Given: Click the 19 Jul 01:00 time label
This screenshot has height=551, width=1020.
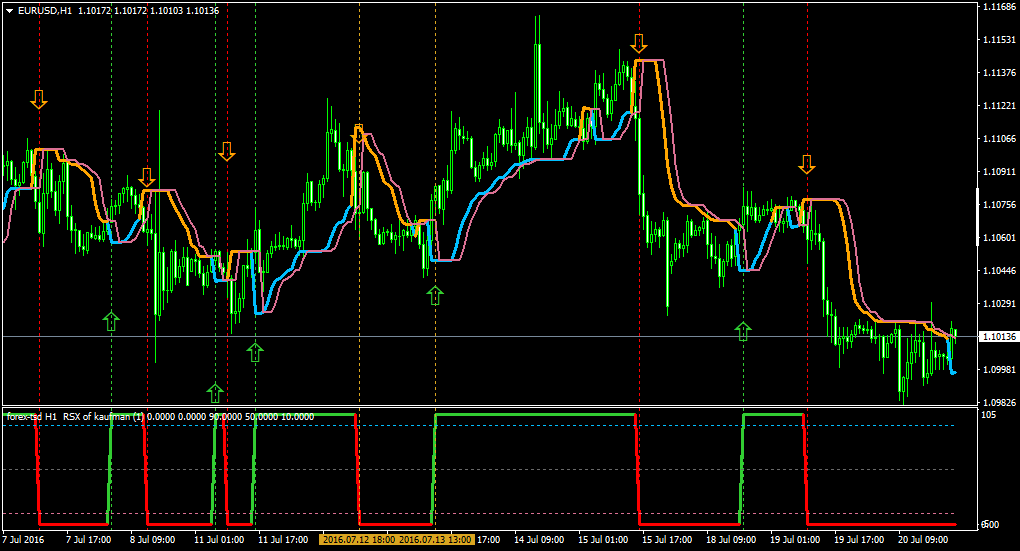Looking at the screenshot, I should [795, 540].
